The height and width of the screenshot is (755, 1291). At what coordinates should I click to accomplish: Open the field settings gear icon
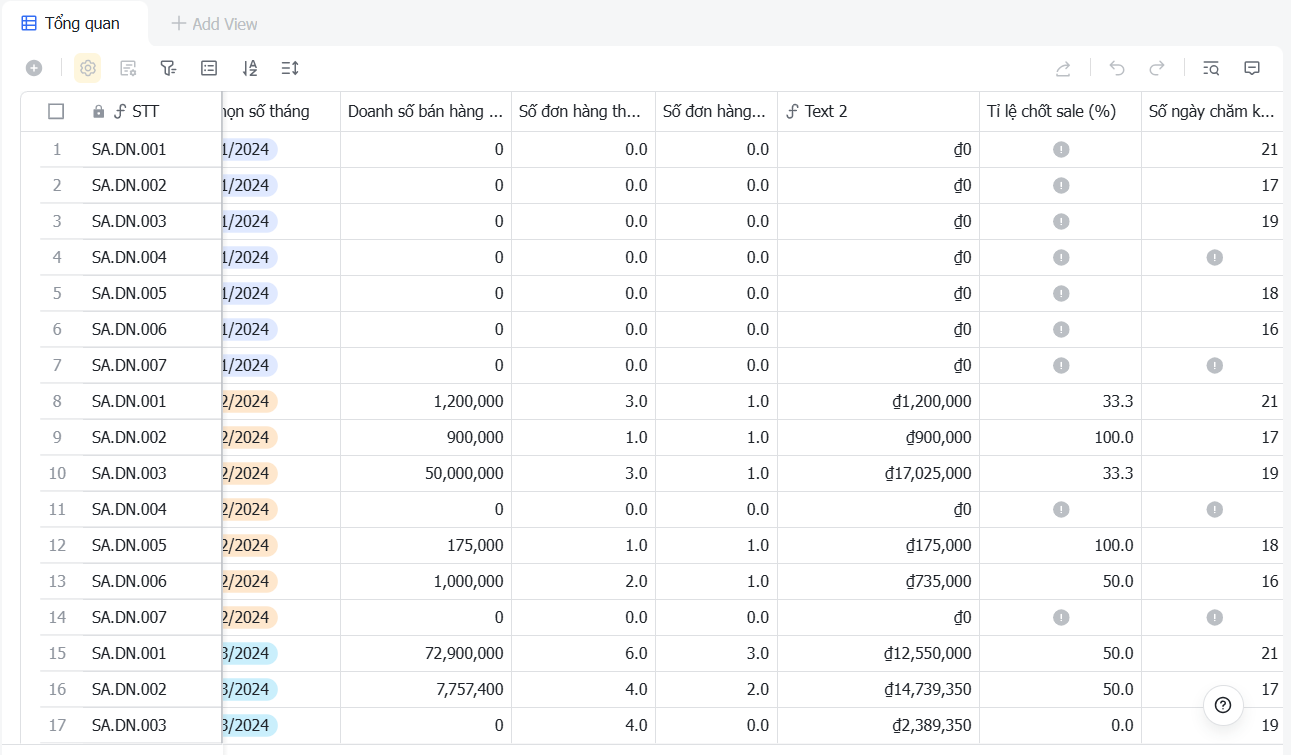pyautogui.click(x=88, y=68)
